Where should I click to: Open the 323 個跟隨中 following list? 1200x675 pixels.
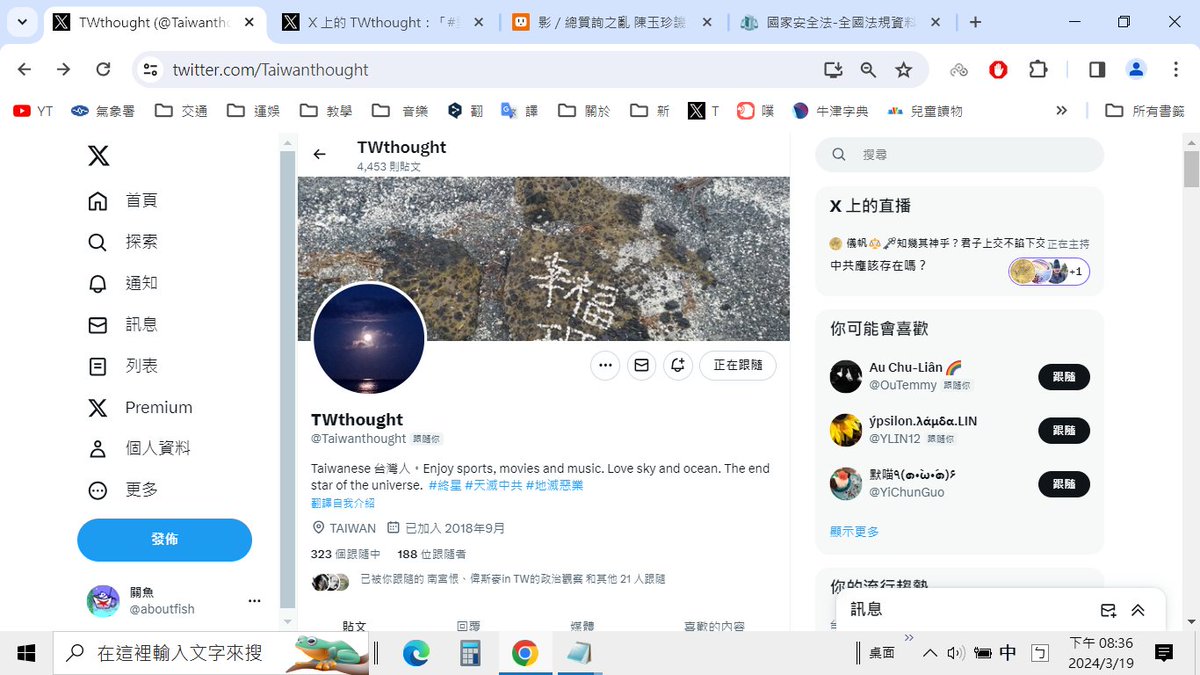coord(346,554)
